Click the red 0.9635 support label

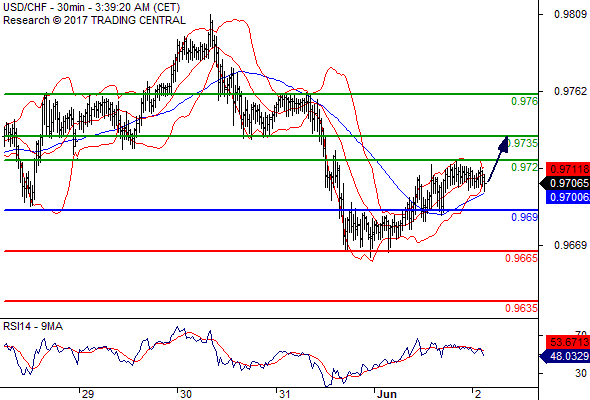(x=521, y=308)
